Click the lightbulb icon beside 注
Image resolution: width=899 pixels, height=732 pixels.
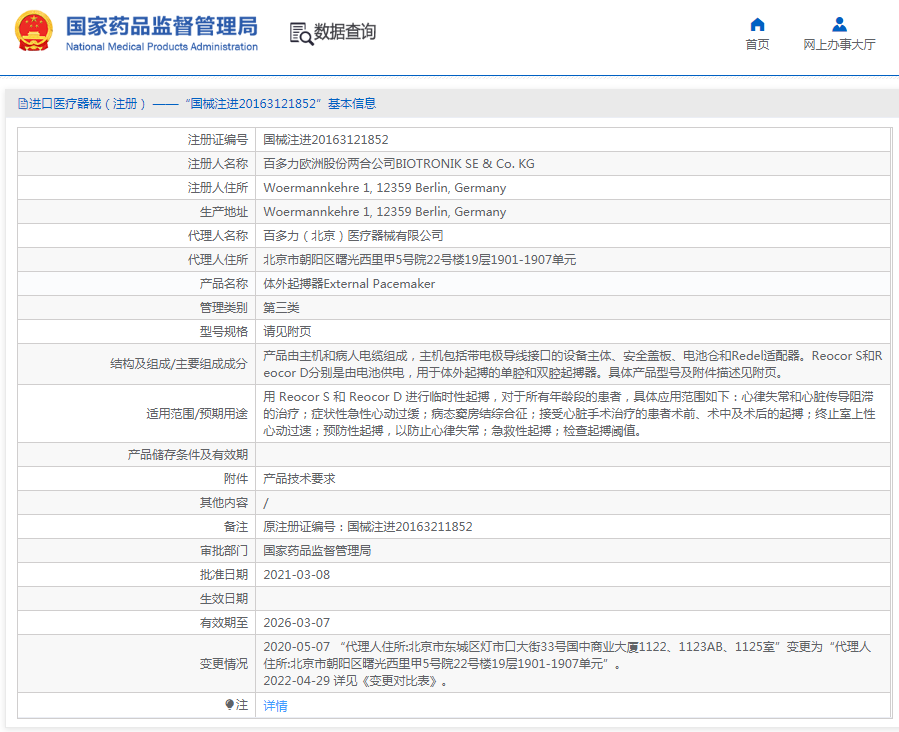(x=229, y=705)
